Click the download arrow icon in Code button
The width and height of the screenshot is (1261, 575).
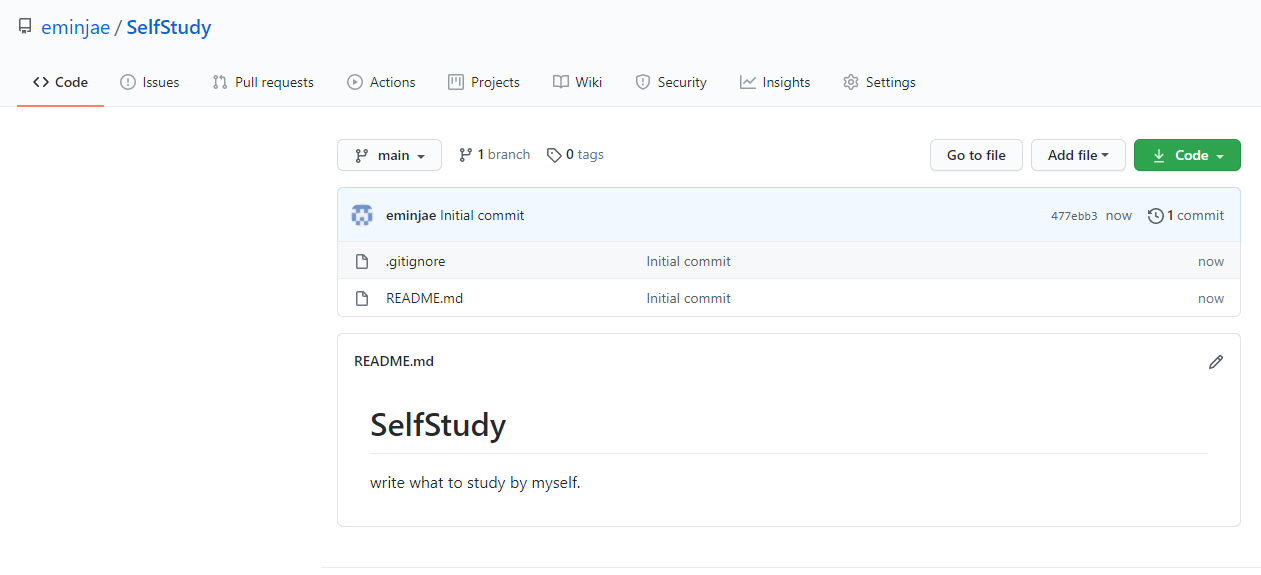coord(1159,155)
